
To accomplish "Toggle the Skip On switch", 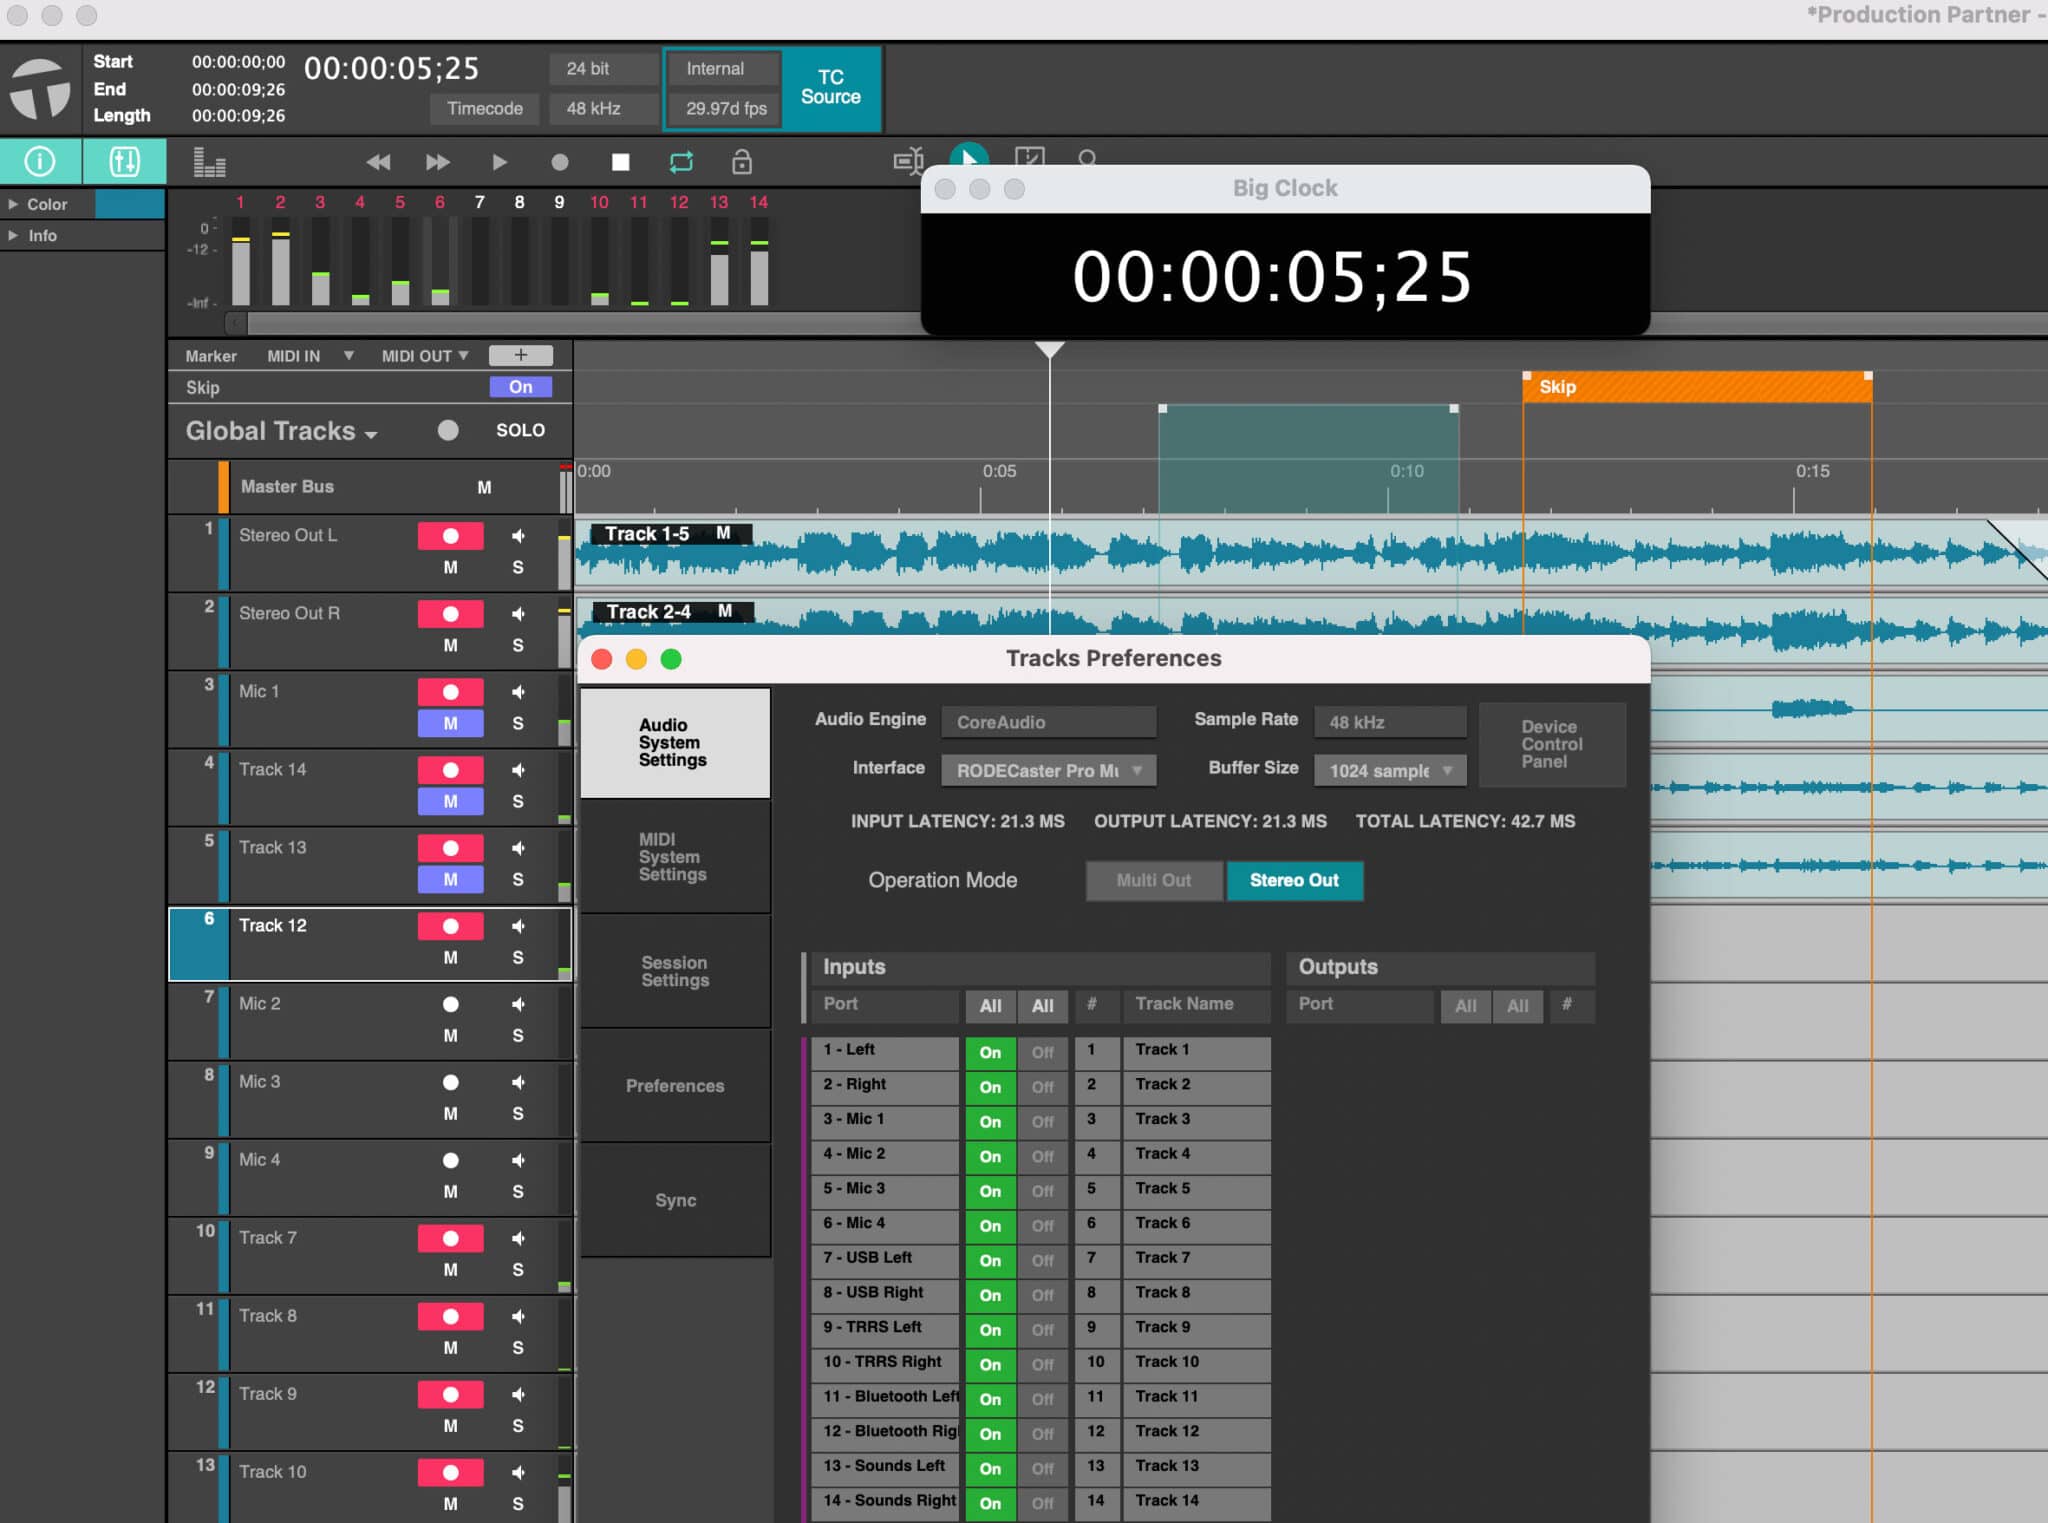I will click(x=520, y=387).
